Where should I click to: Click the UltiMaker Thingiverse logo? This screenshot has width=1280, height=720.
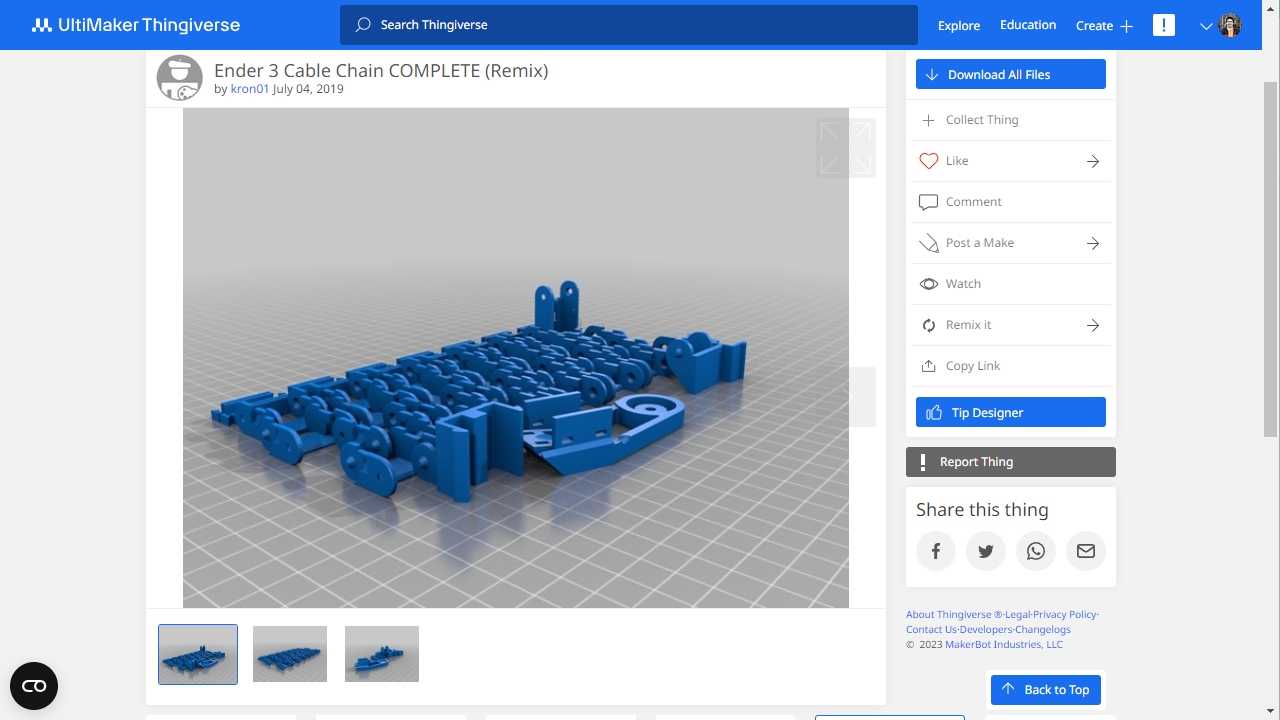(136, 25)
